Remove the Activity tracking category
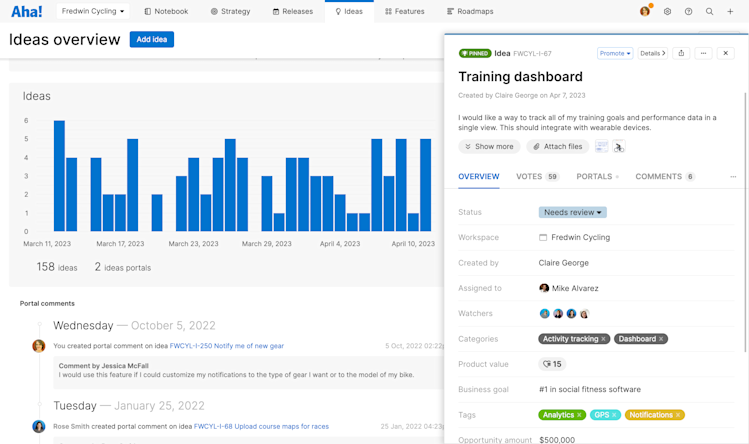Screen dimensions: 749x444 pyautogui.click(x=603, y=339)
